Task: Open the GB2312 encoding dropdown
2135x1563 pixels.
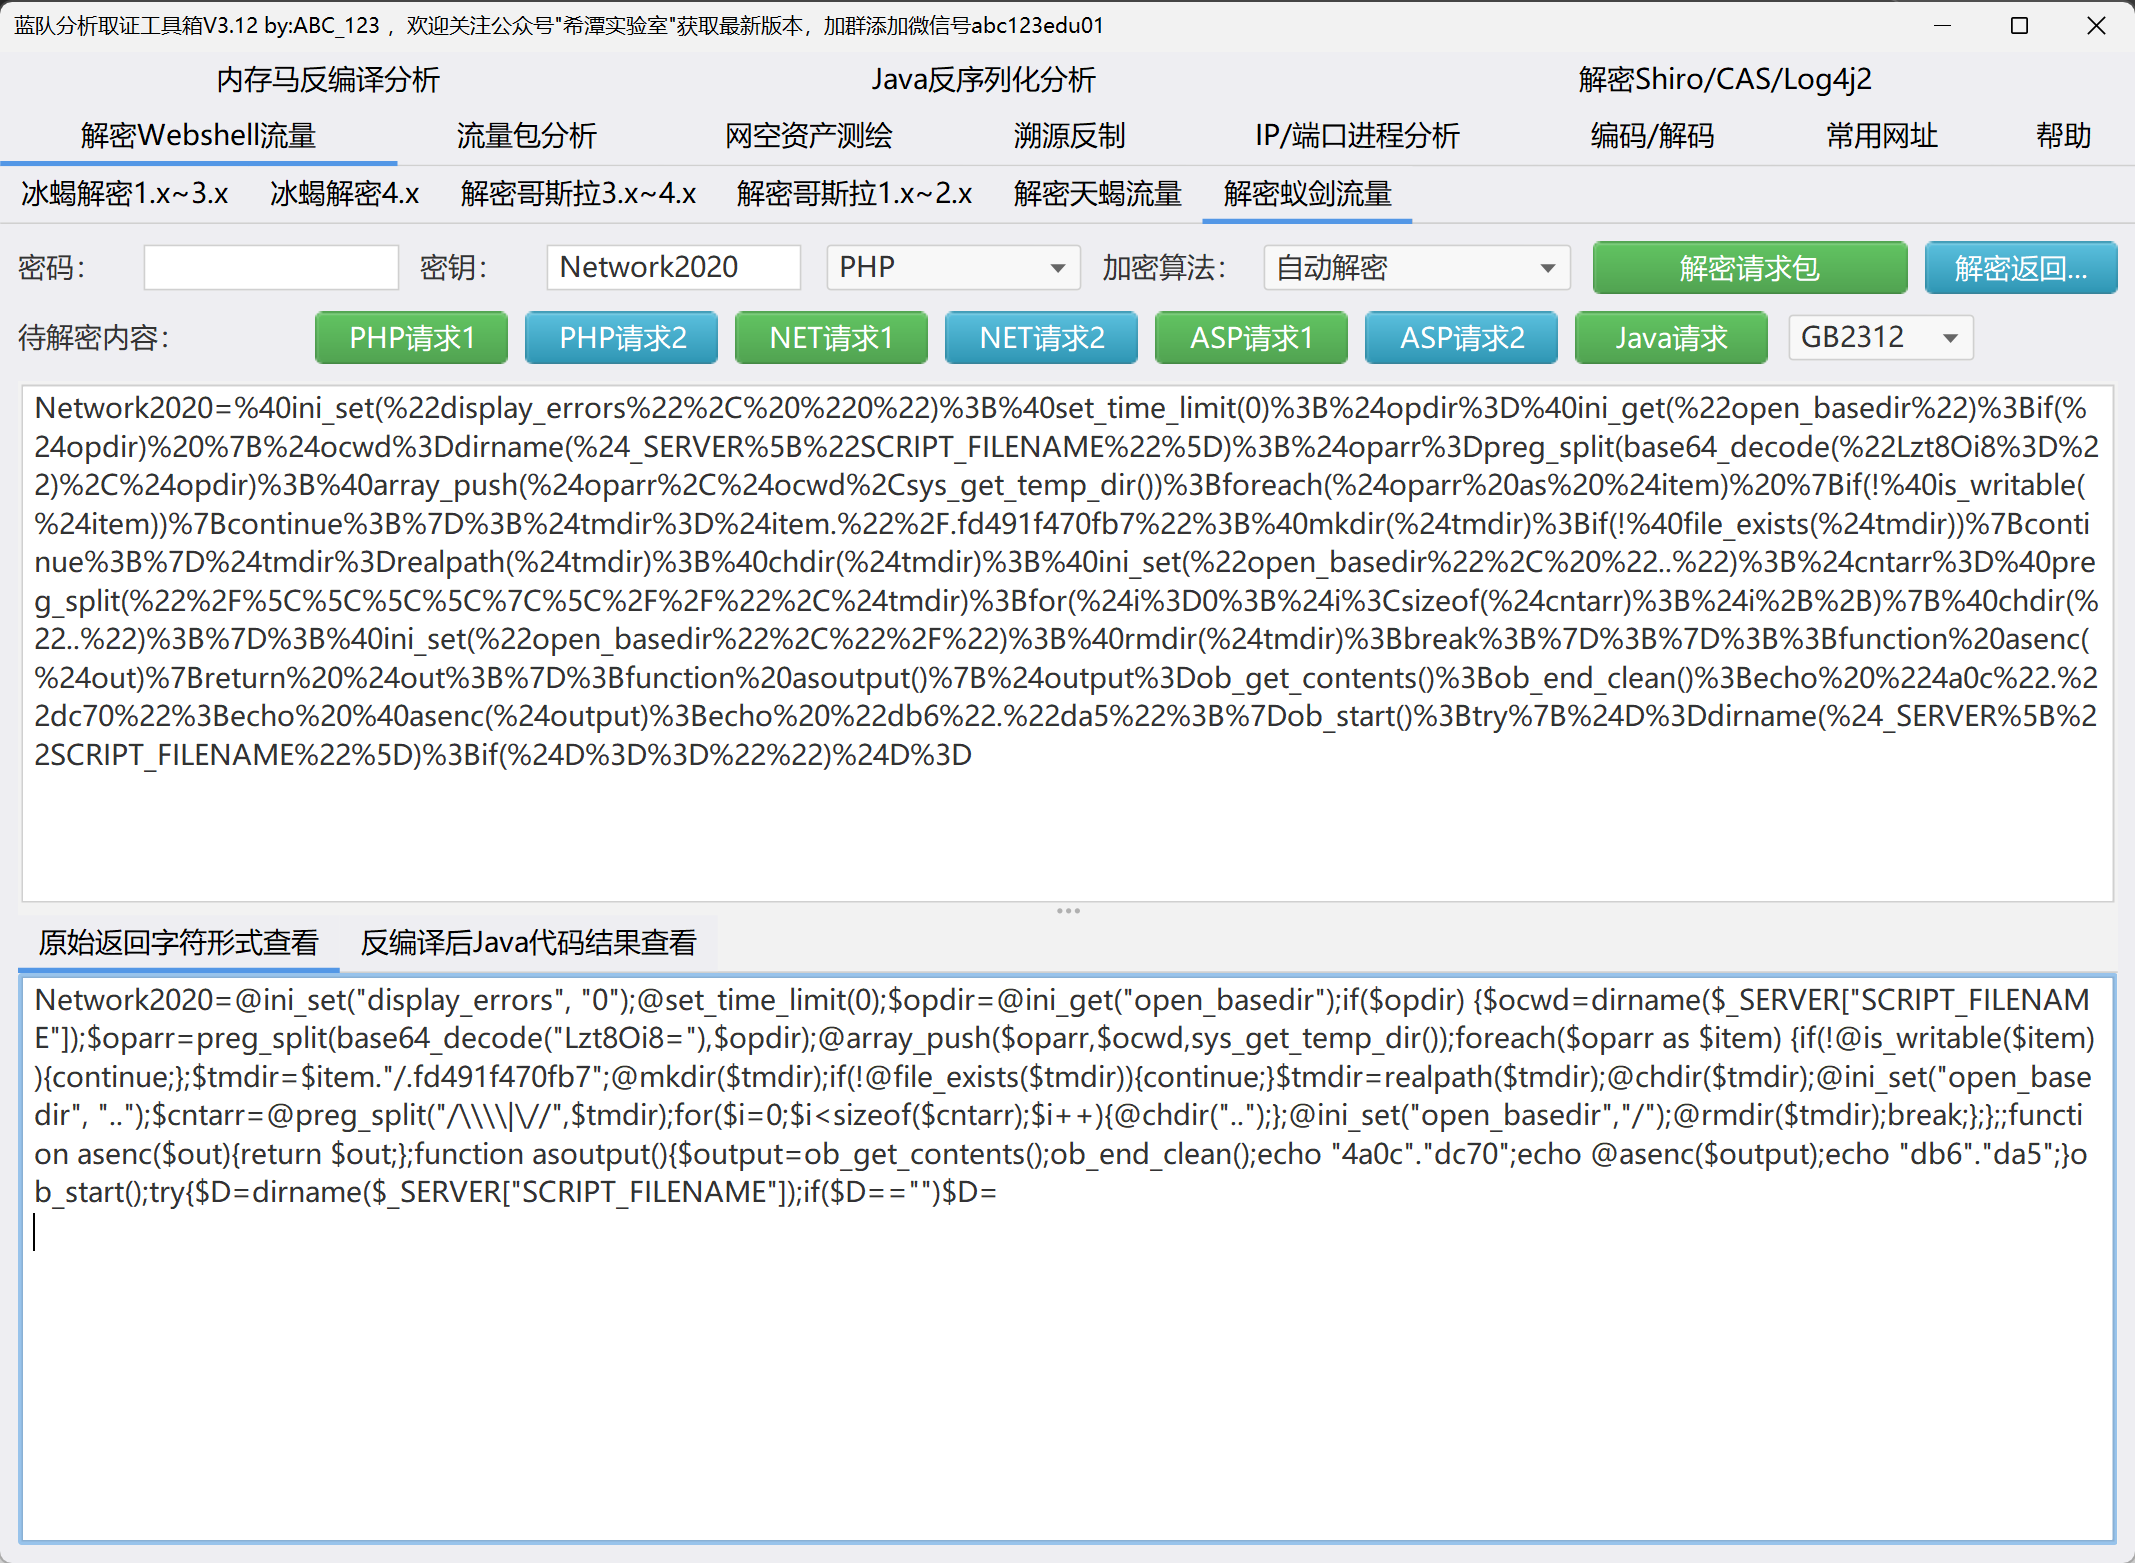Action: (1879, 338)
